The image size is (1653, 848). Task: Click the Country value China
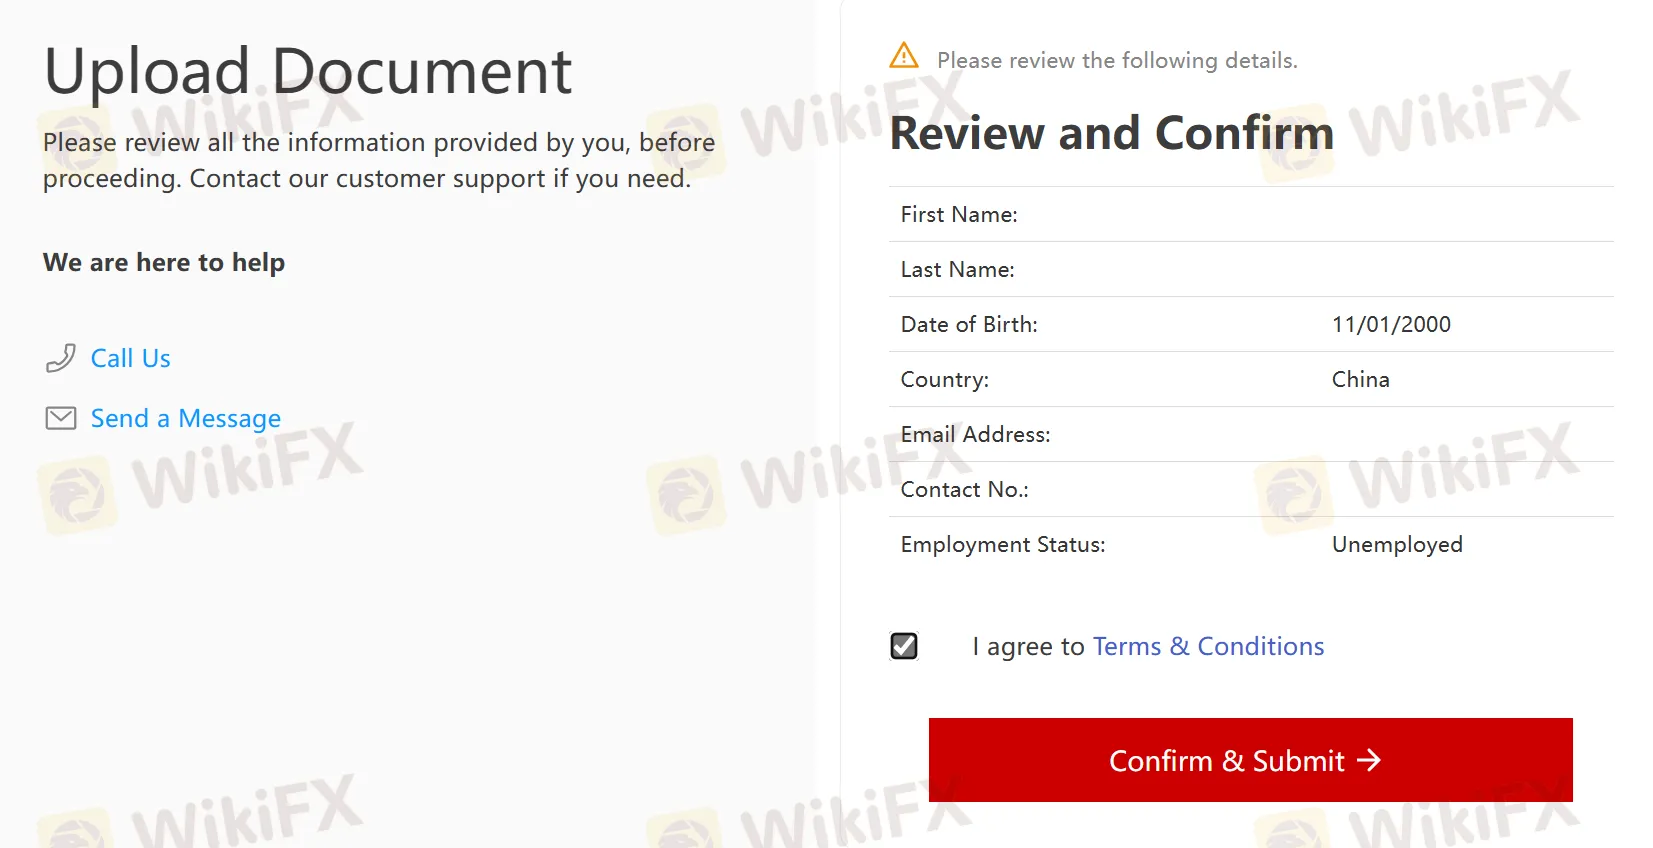click(1360, 379)
